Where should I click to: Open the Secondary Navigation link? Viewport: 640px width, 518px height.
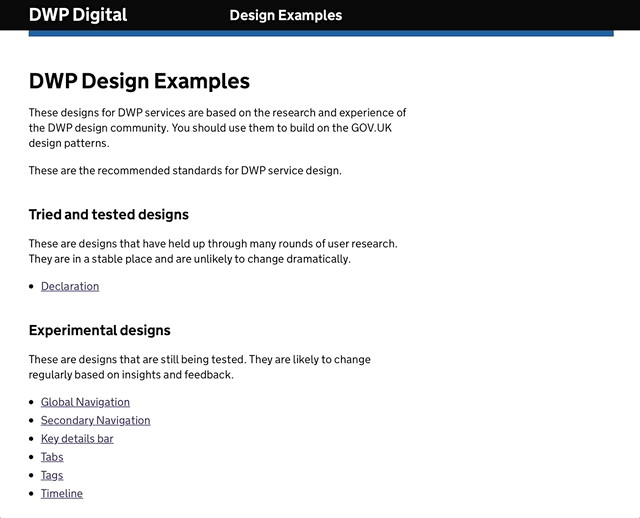pos(96,420)
